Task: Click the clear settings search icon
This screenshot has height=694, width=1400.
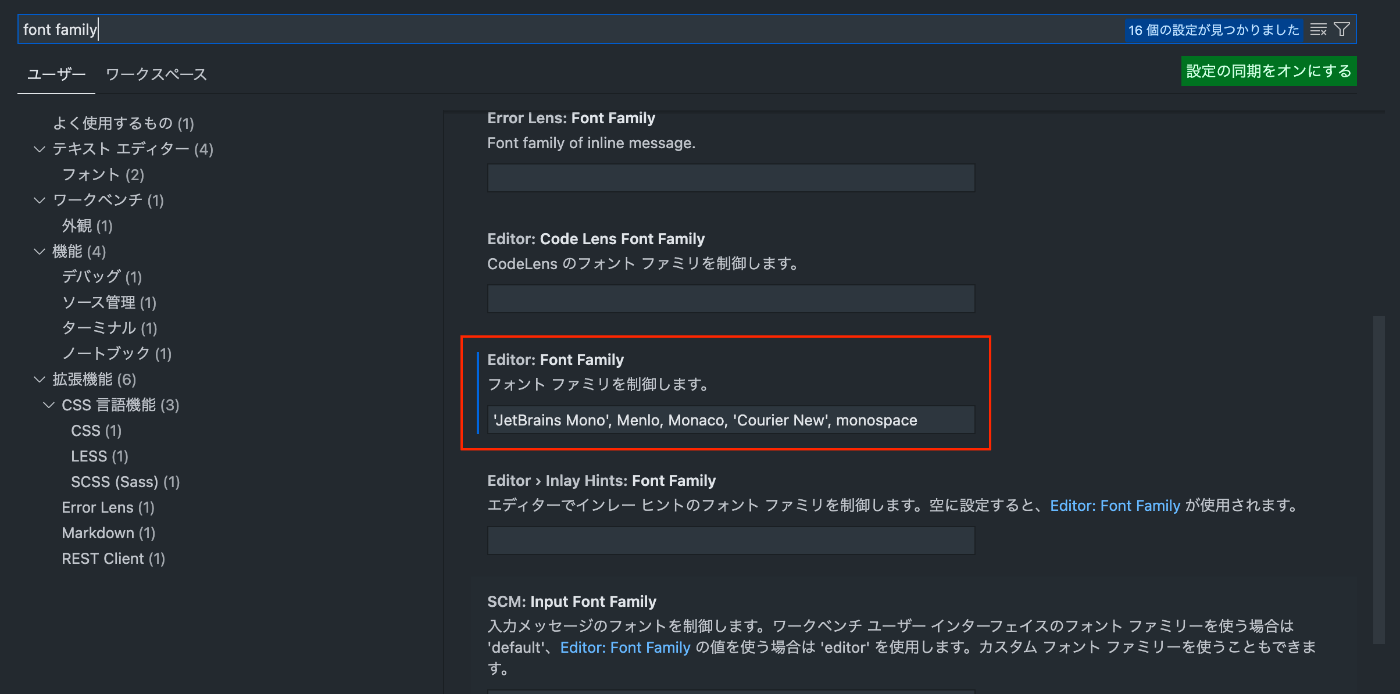Action: [x=1318, y=30]
